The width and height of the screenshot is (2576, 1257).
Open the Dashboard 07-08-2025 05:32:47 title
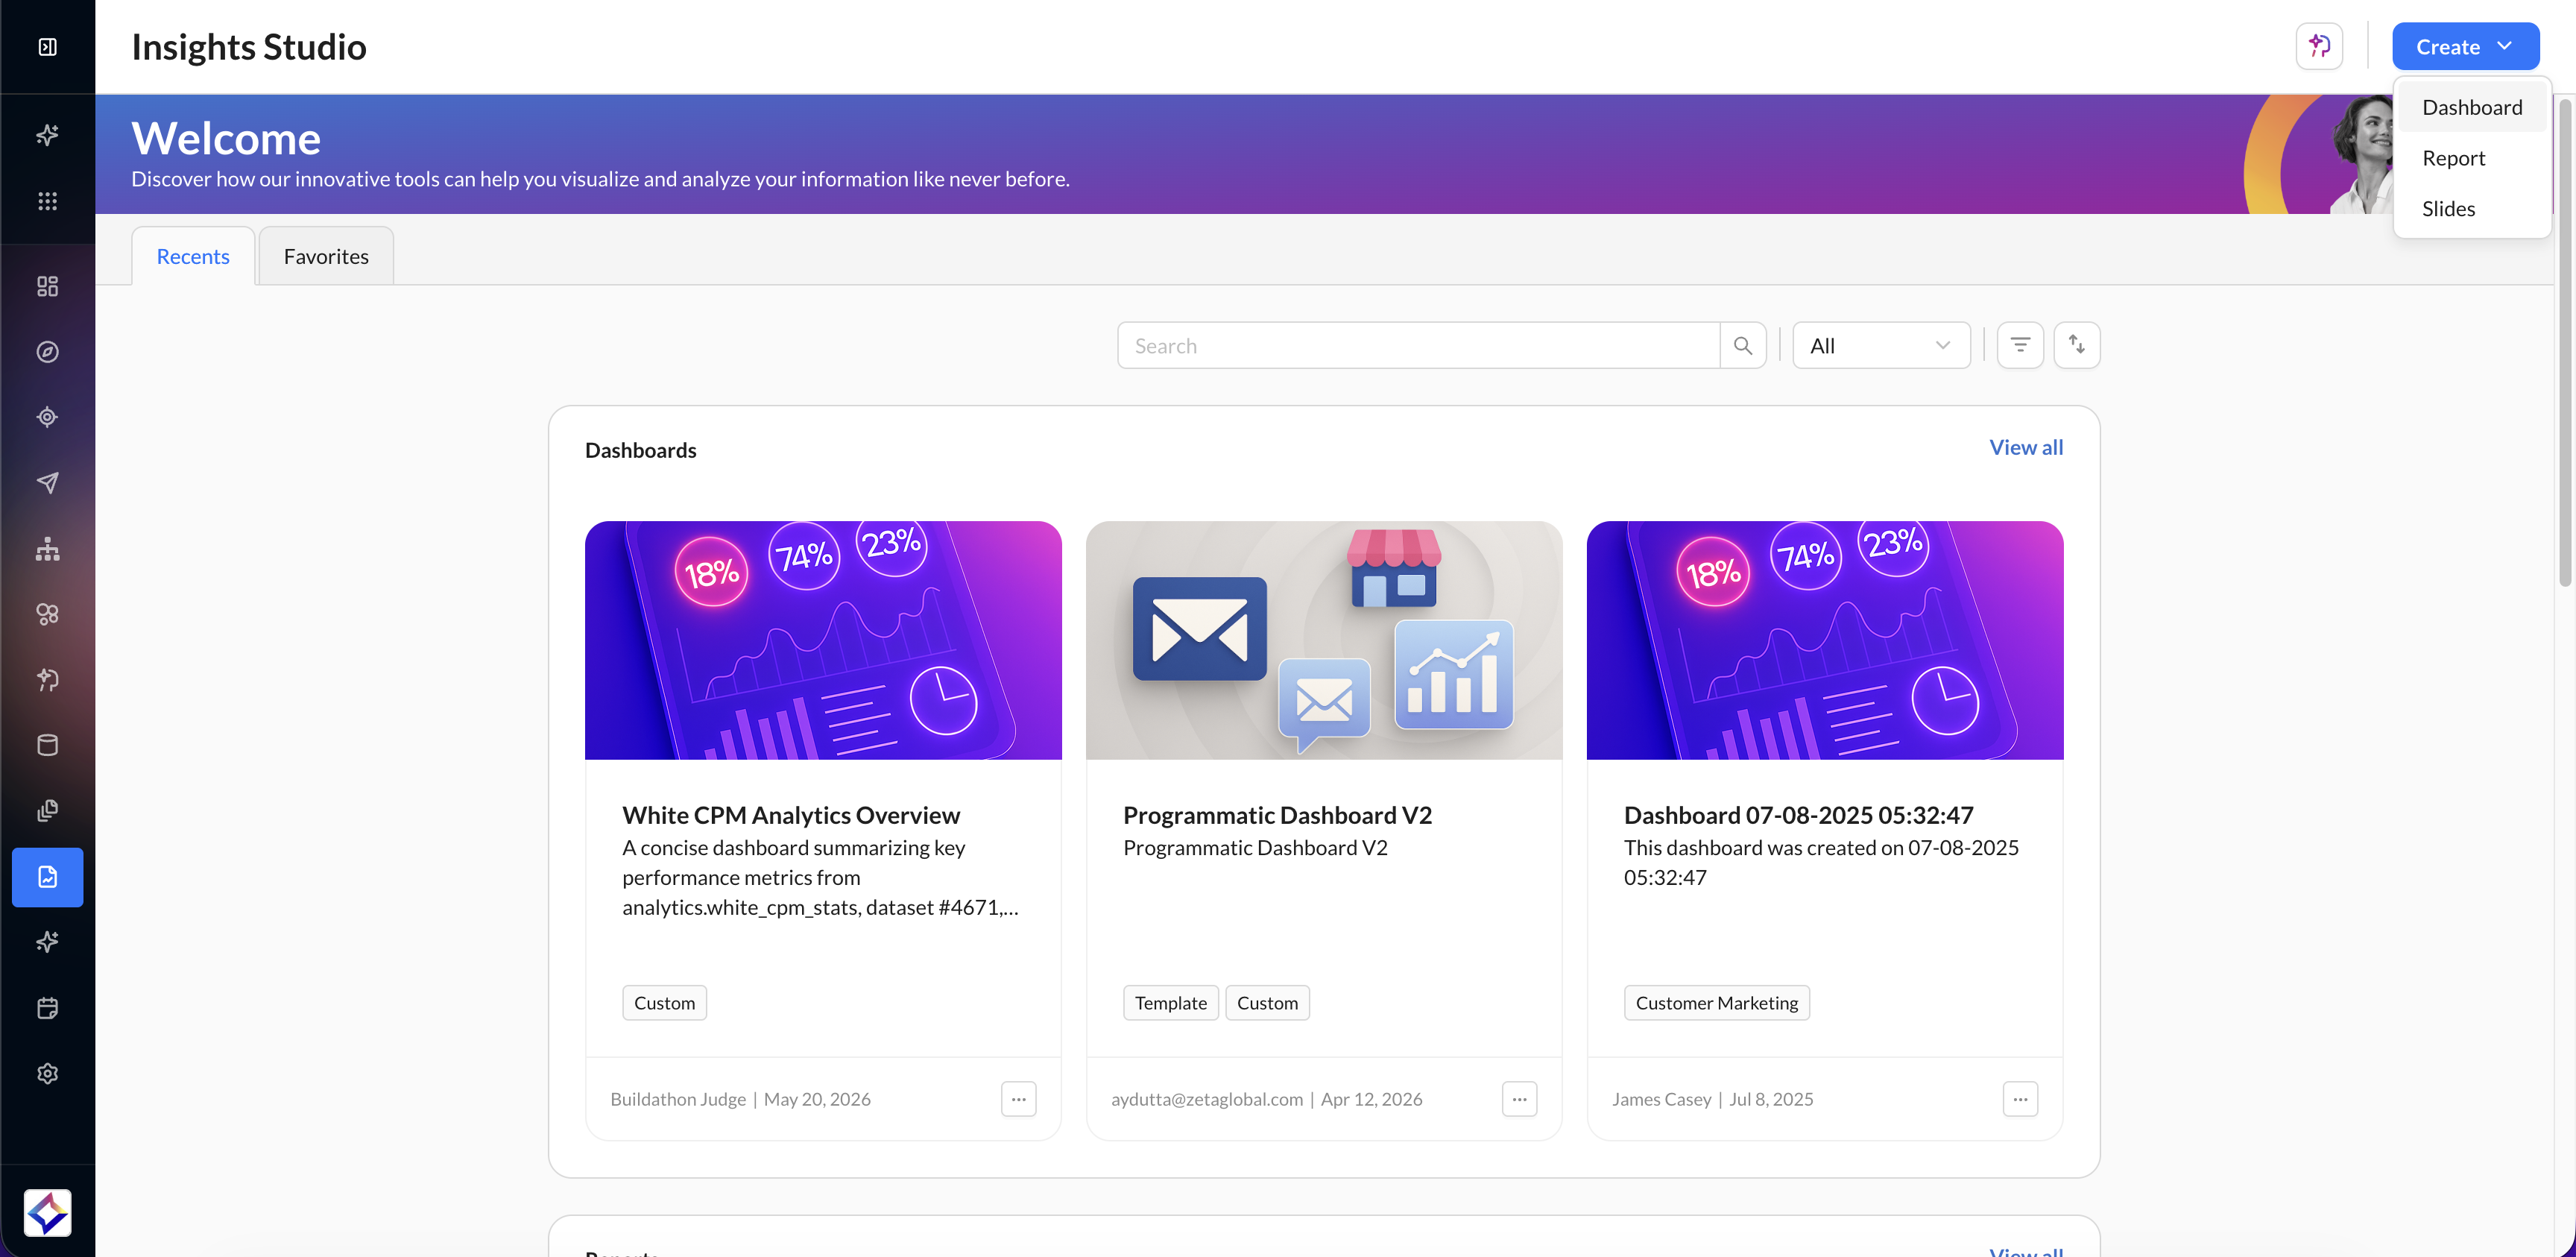pyautogui.click(x=1798, y=815)
